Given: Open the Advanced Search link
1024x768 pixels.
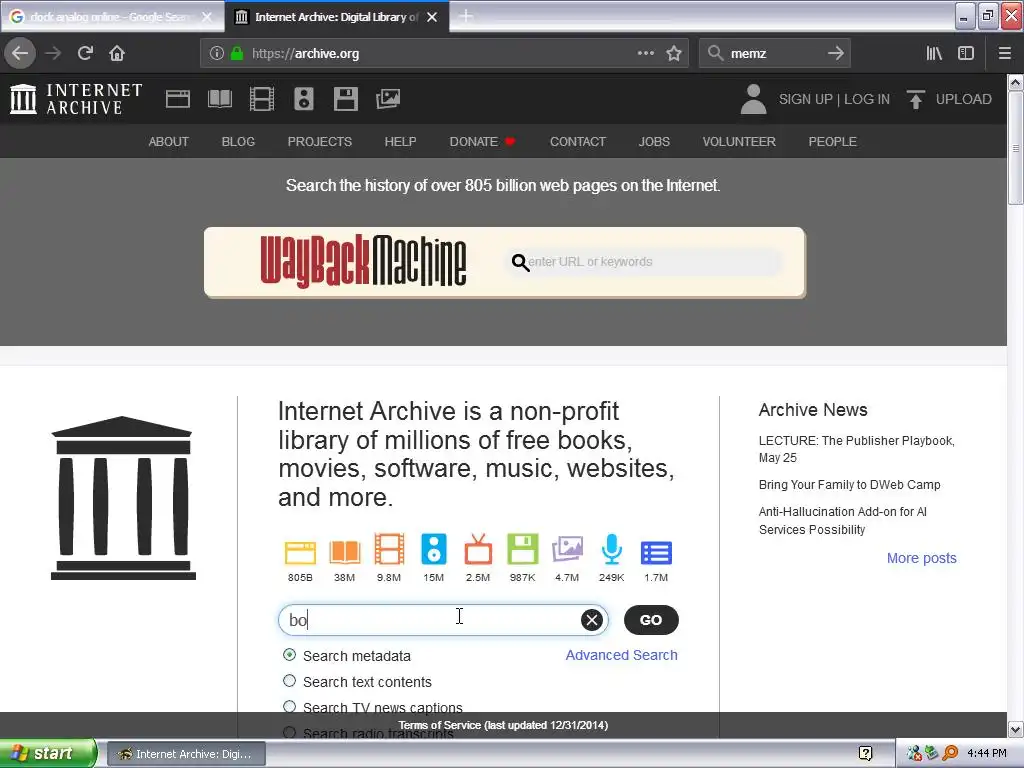Looking at the screenshot, I should (621, 655).
